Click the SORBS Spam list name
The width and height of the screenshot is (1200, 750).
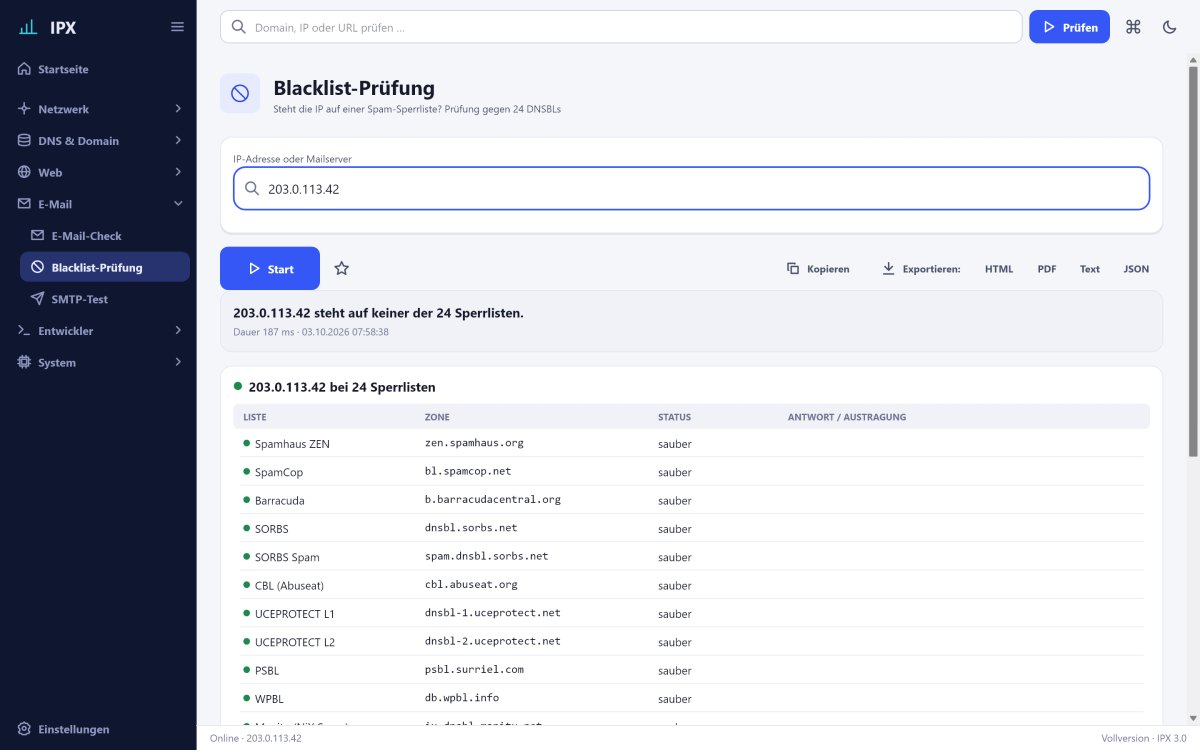click(287, 557)
